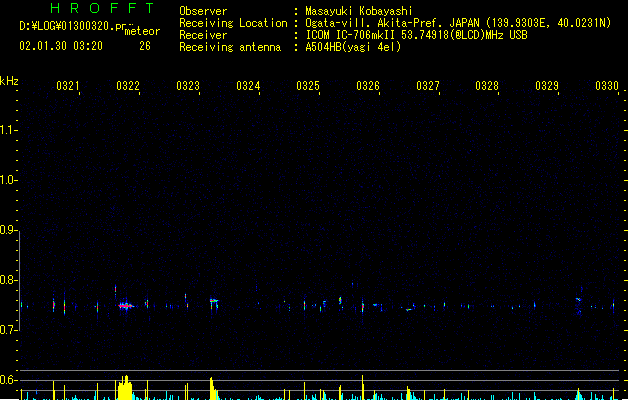
Task: Click the HROFFT title text
Action: 103,8
